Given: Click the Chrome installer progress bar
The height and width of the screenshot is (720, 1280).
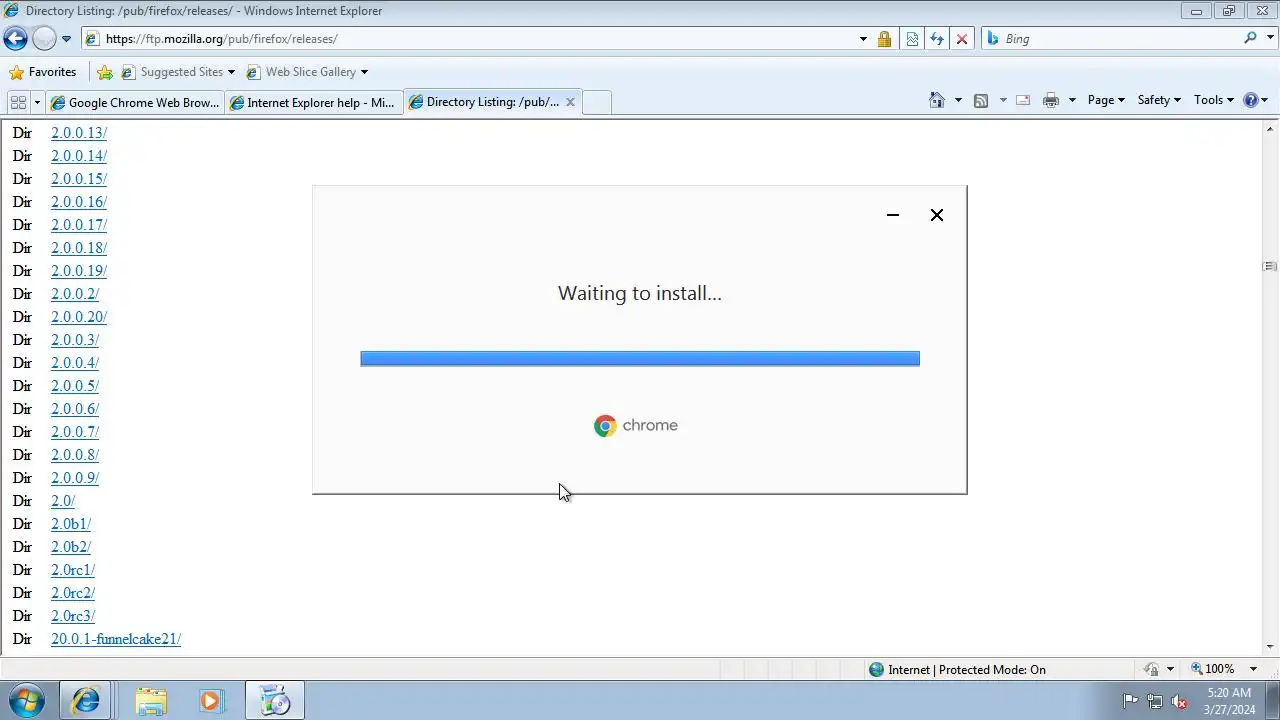Looking at the screenshot, I should 640,359.
